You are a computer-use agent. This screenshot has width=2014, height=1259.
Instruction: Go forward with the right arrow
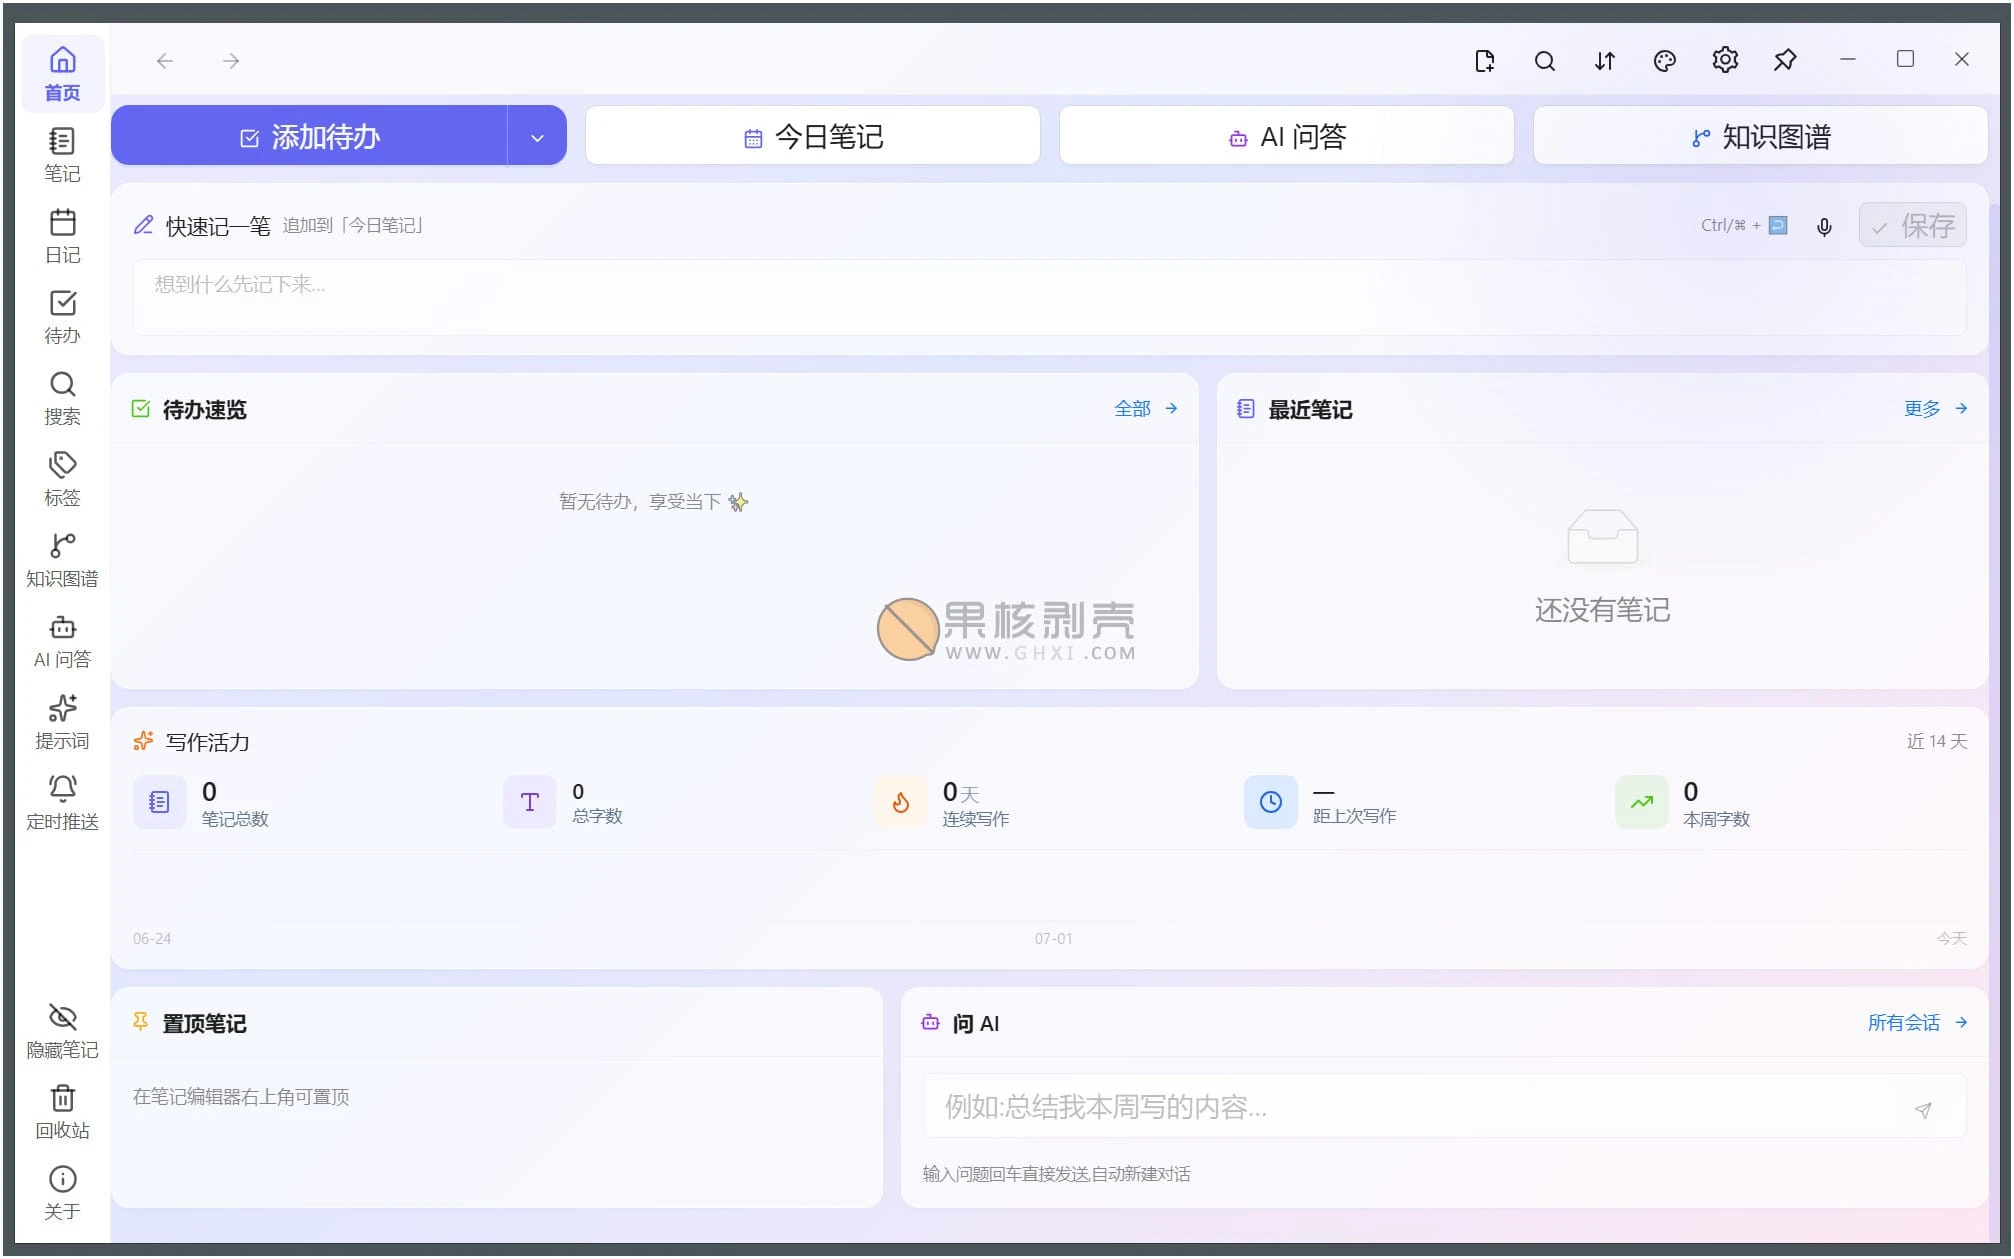[231, 61]
